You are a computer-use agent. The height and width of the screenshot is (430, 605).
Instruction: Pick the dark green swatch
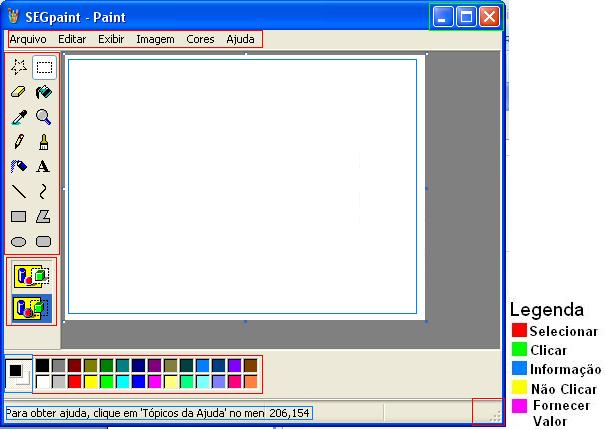point(106,366)
